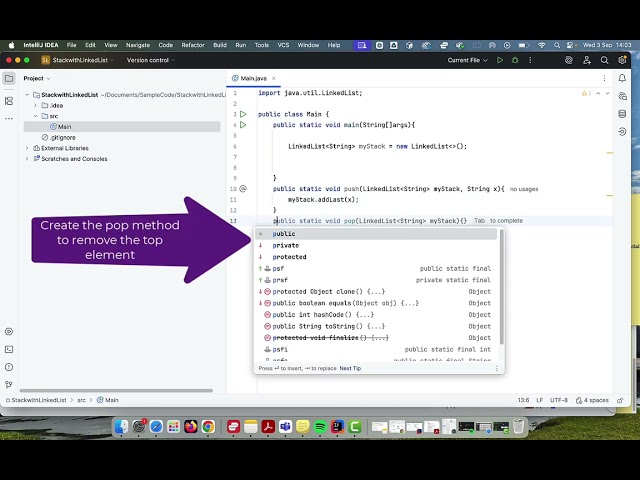Collapse the src folder
Screen dimensions: 640x480
point(36,116)
